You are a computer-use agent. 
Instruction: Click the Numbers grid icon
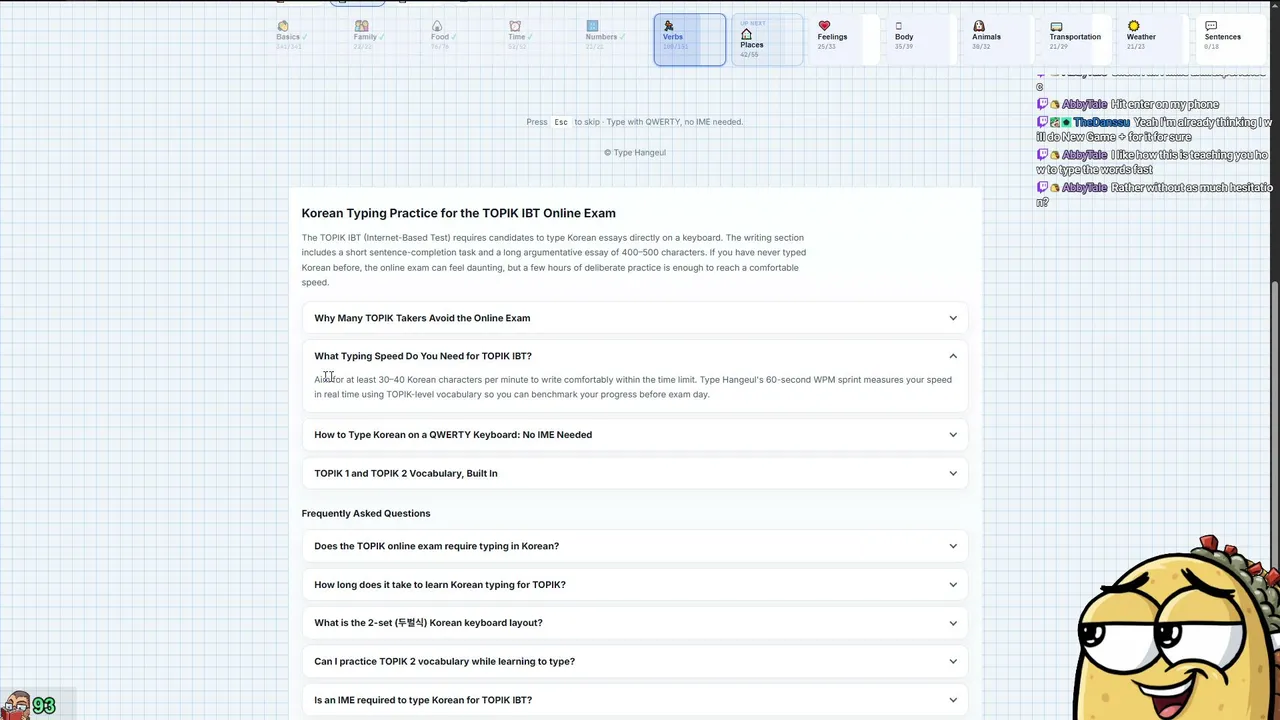(x=592, y=26)
